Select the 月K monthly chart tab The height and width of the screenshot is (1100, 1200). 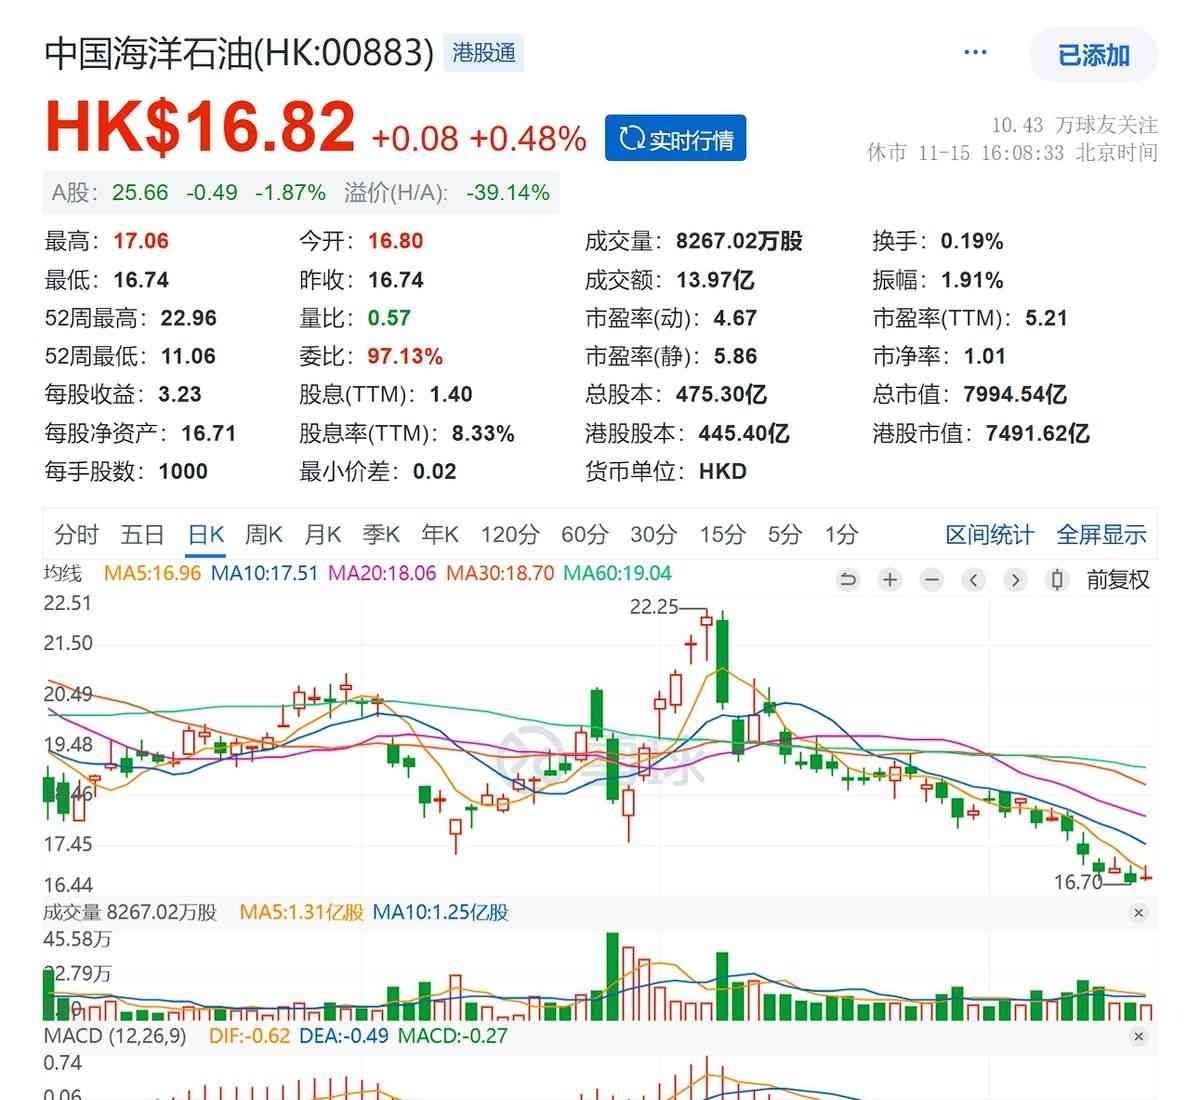[323, 535]
